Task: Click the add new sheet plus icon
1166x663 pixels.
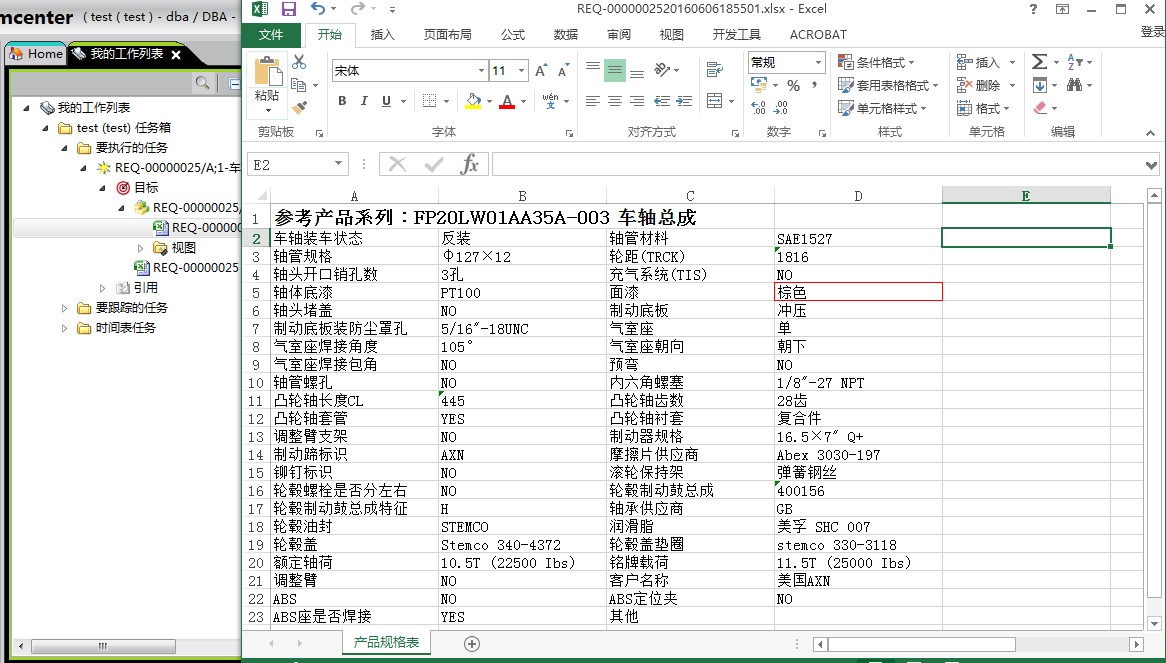Action: tap(472, 644)
